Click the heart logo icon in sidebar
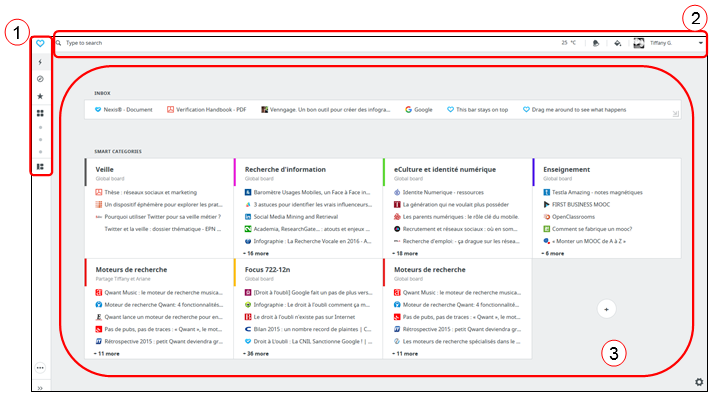This screenshot has width=715, height=396. pos(40,43)
